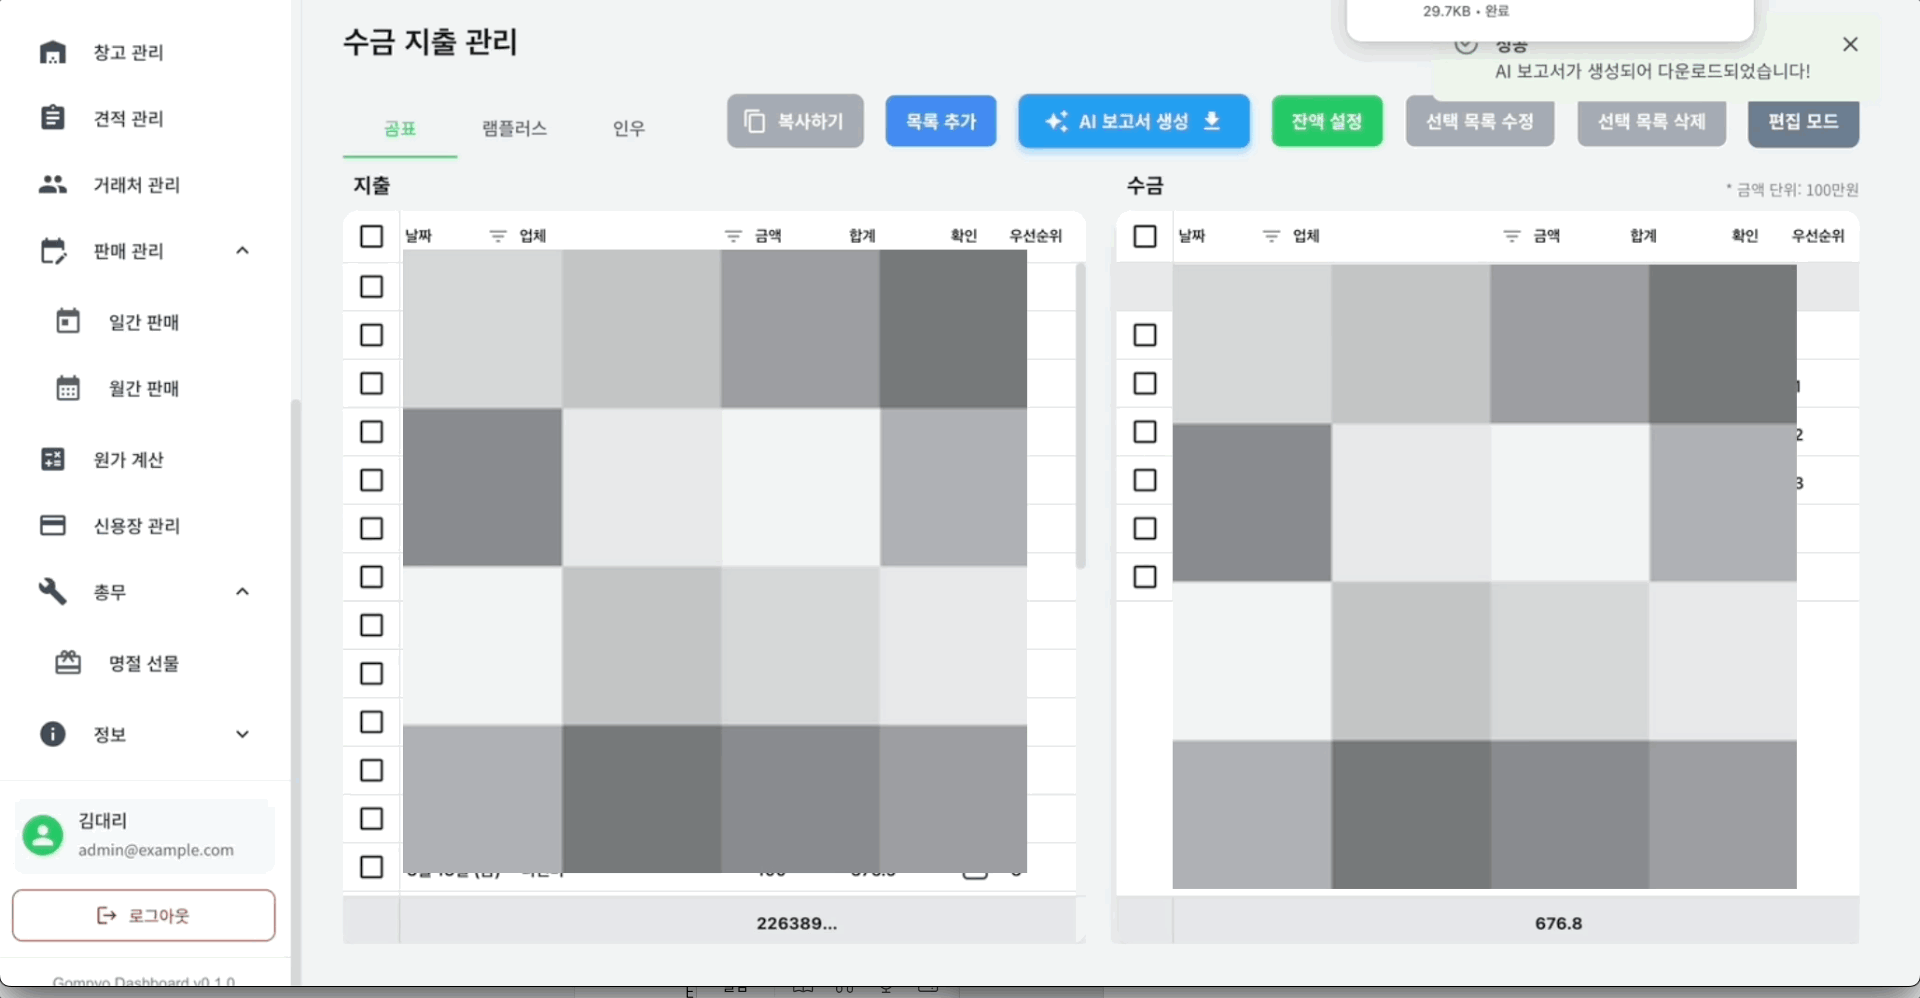Check the first row checkbox in 지출 table
1920x998 pixels.
[371, 287]
